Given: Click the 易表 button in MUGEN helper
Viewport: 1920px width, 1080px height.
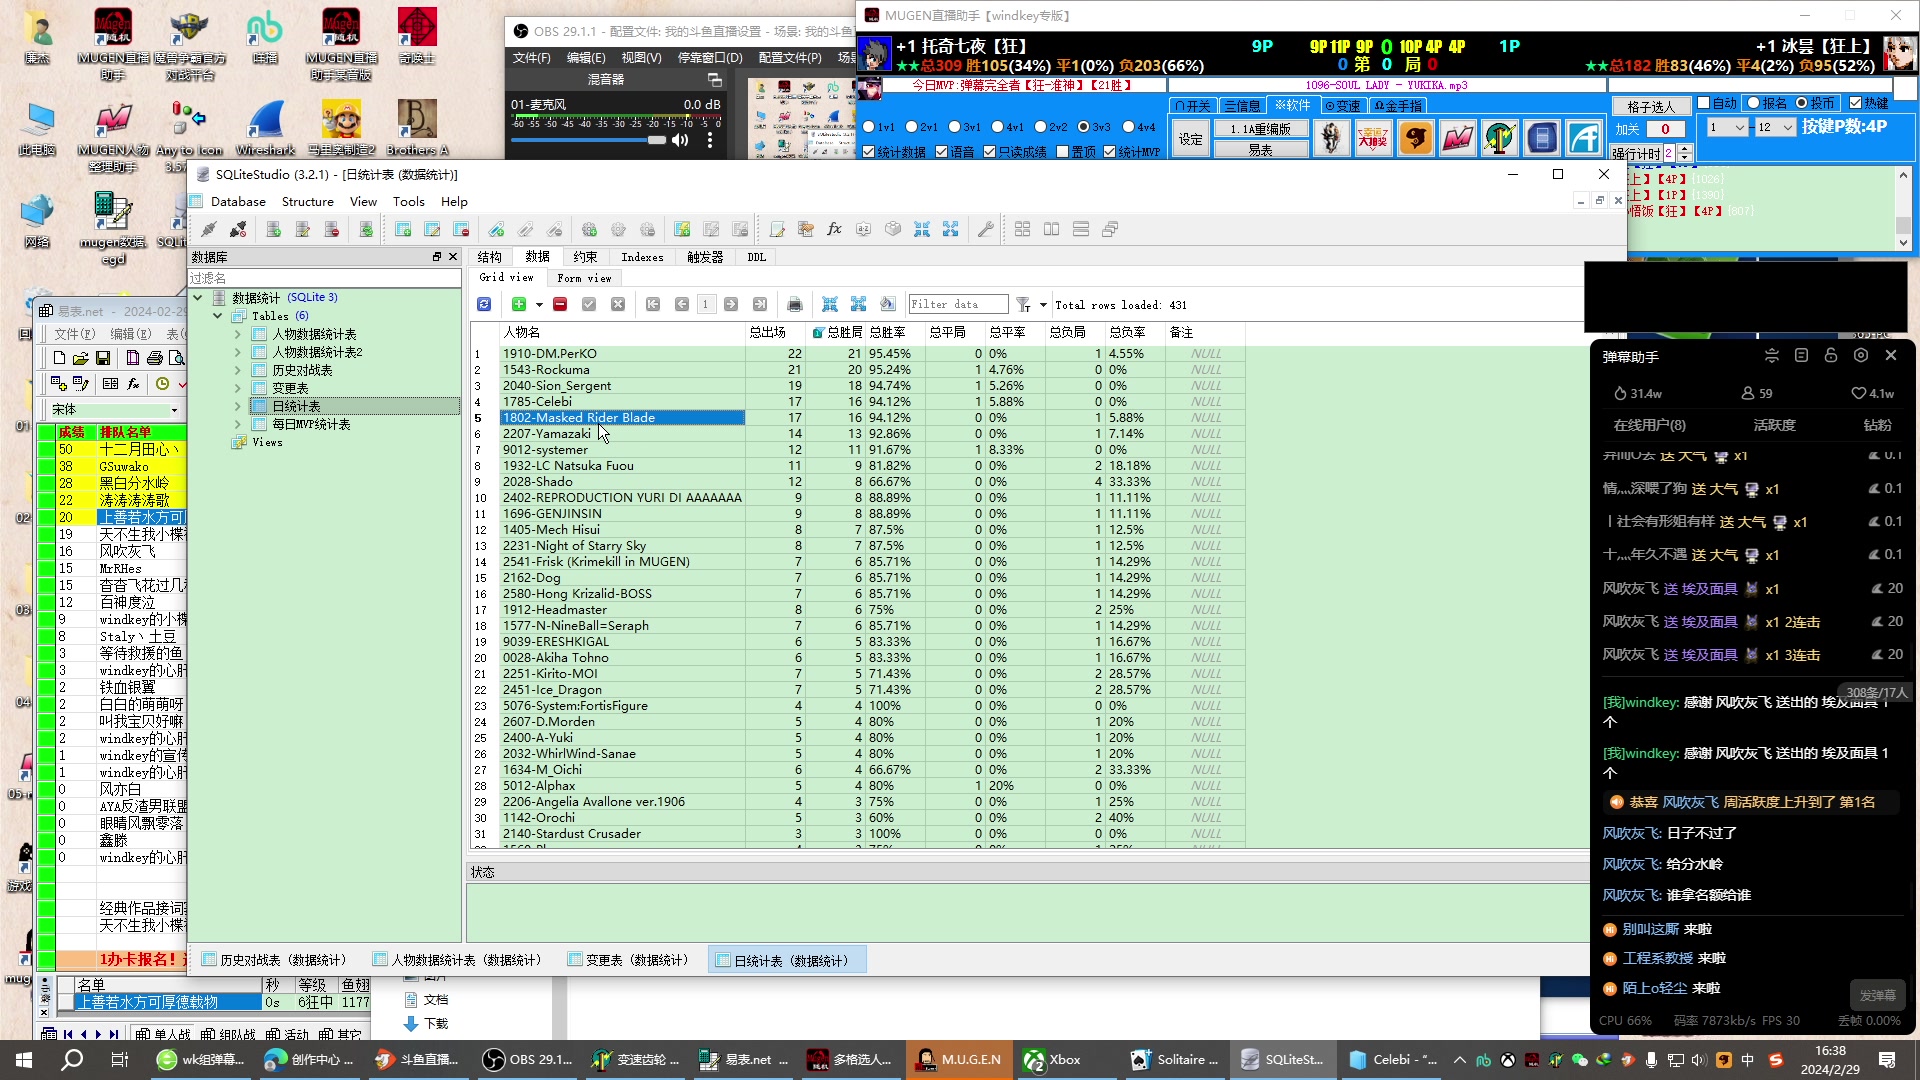Looking at the screenshot, I should (1260, 150).
